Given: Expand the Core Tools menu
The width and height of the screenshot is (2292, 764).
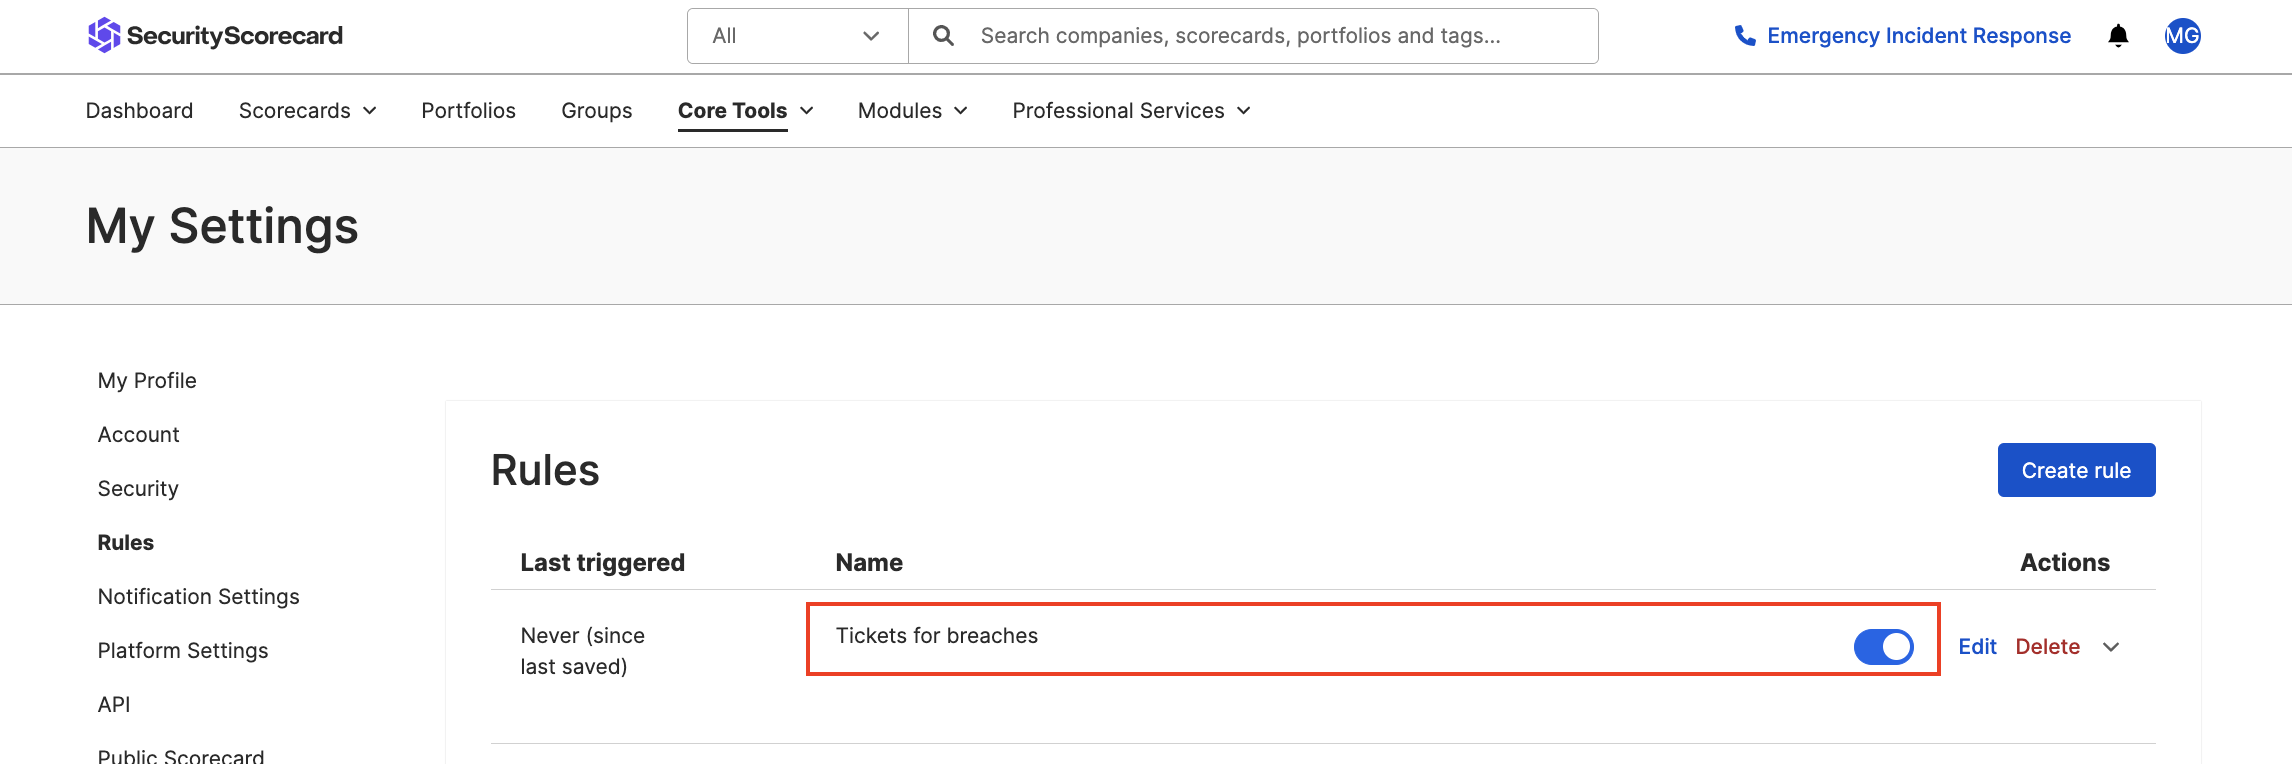Looking at the screenshot, I should [x=746, y=111].
